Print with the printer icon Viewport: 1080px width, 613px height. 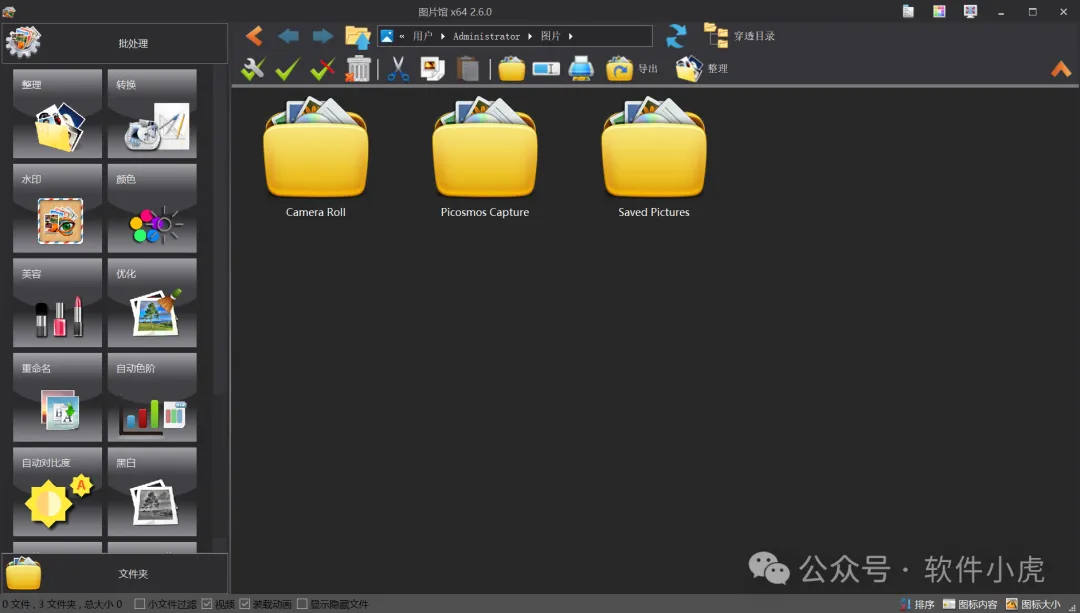click(581, 69)
